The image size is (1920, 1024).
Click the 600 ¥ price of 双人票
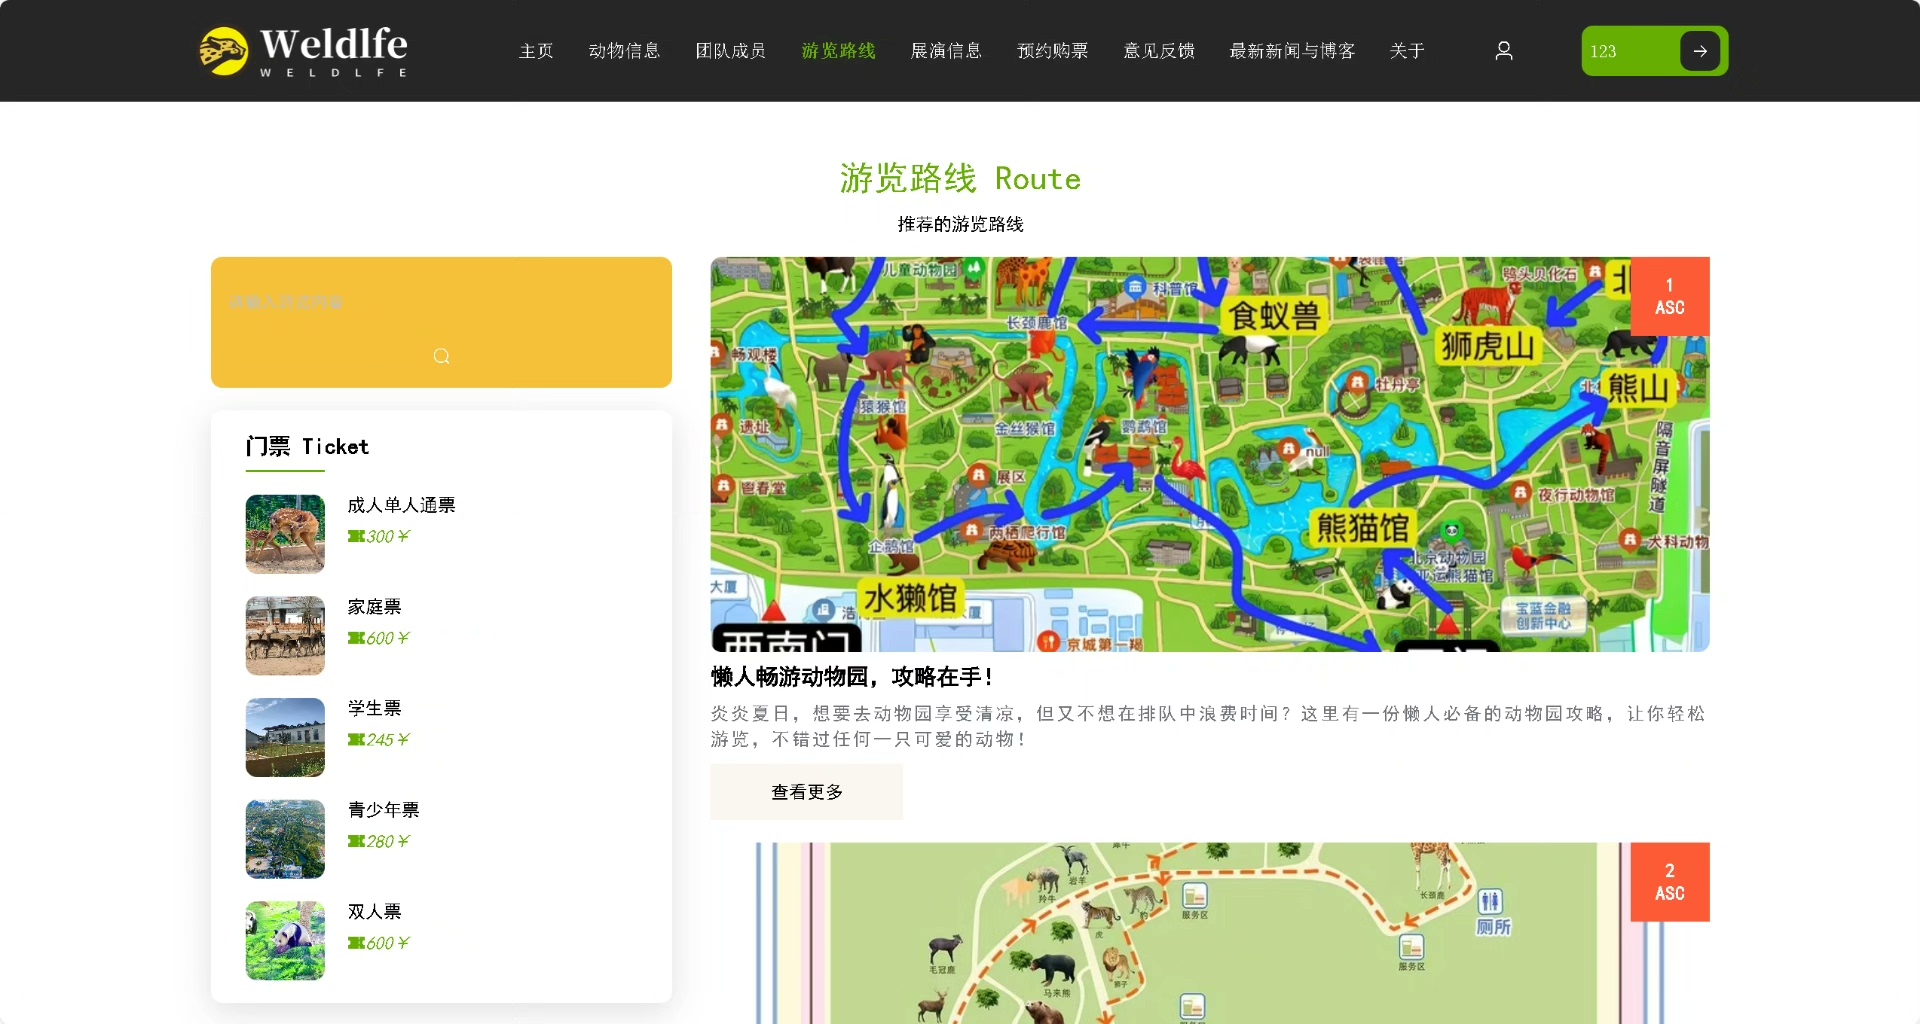pyautogui.click(x=387, y=944)
